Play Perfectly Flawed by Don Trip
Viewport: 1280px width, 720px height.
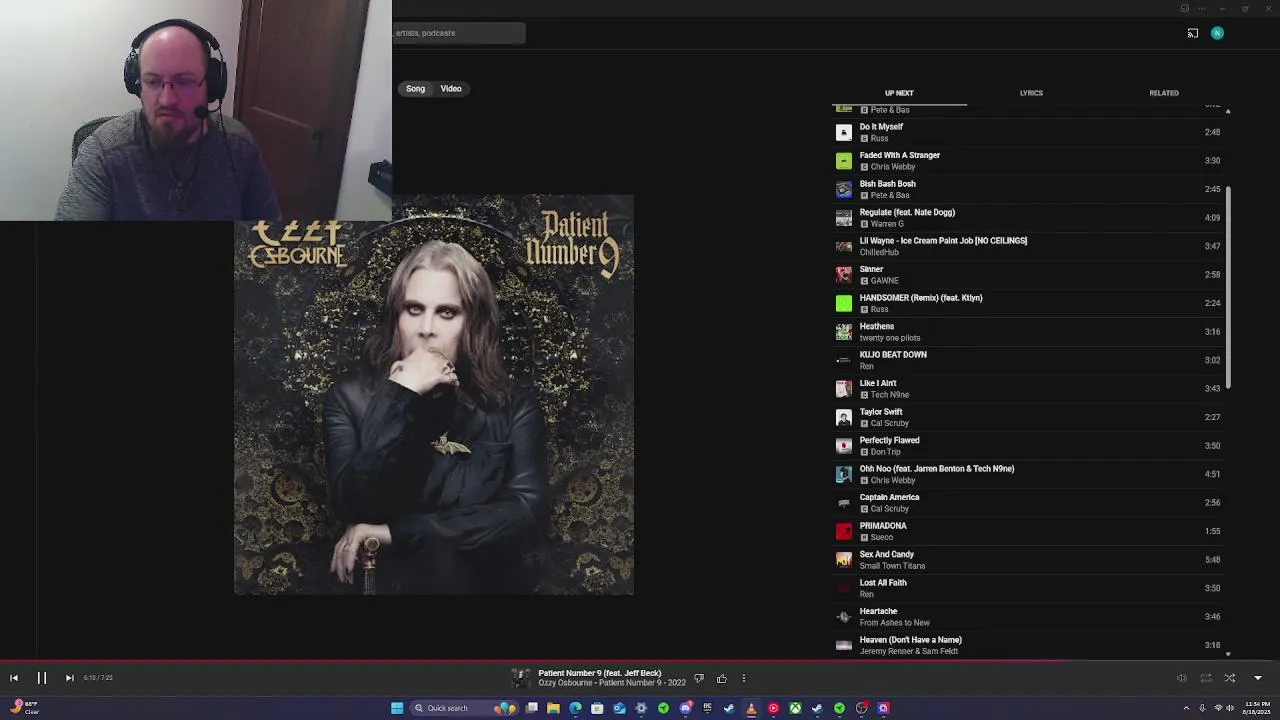(x=1027, y=446)
